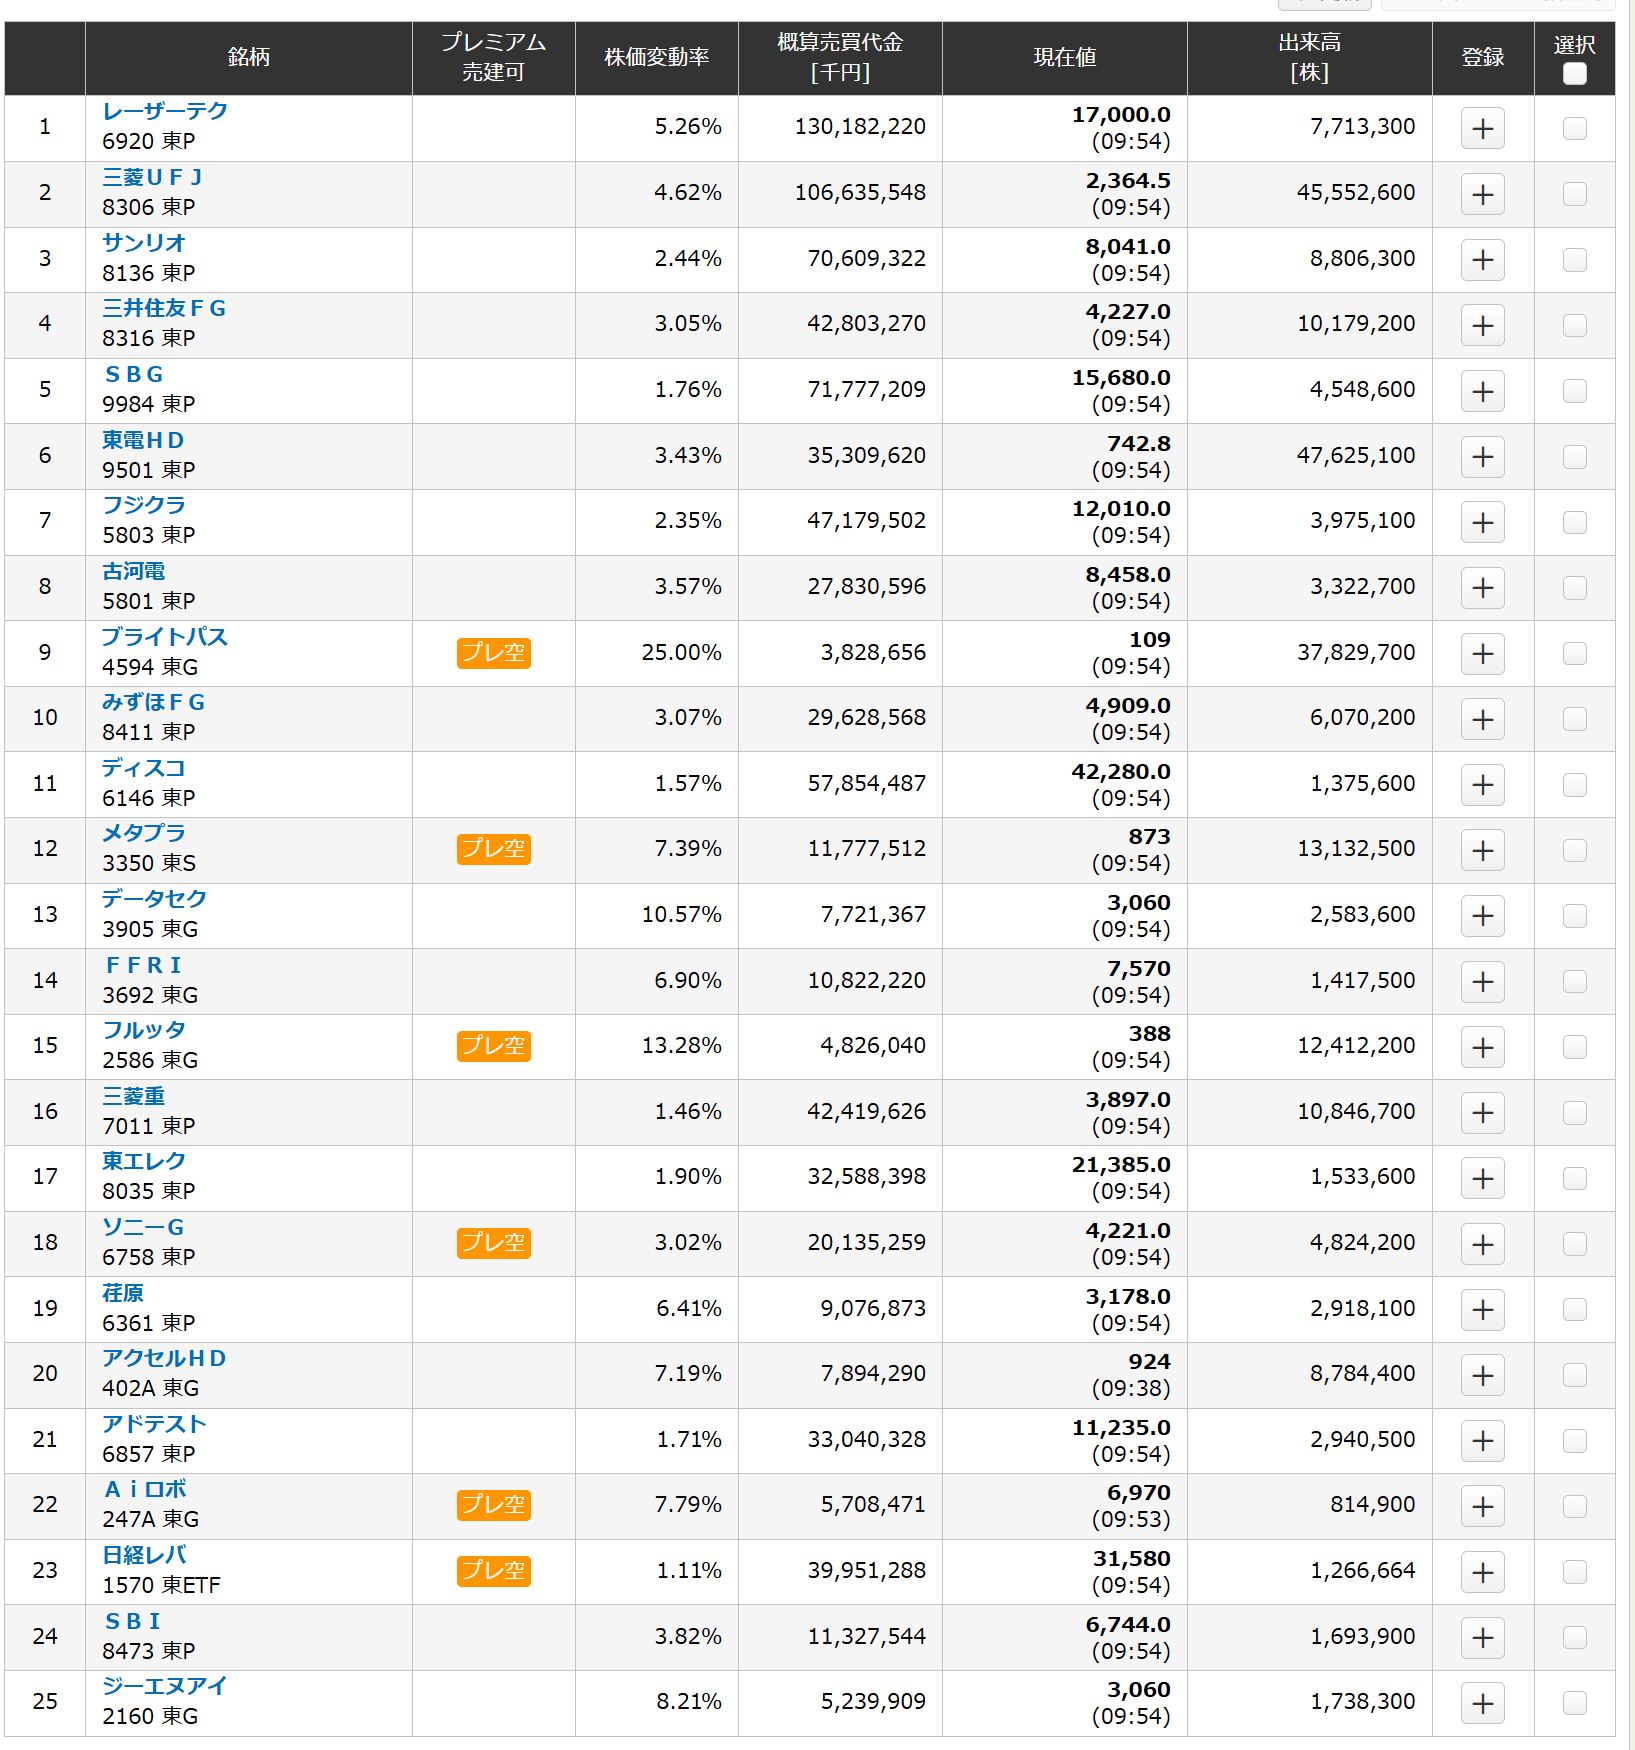The width and height of the screenshot is (1635, 1750).
Task: Toggle the select-all checkbox under 選択 header
Action: [1574, 74]
